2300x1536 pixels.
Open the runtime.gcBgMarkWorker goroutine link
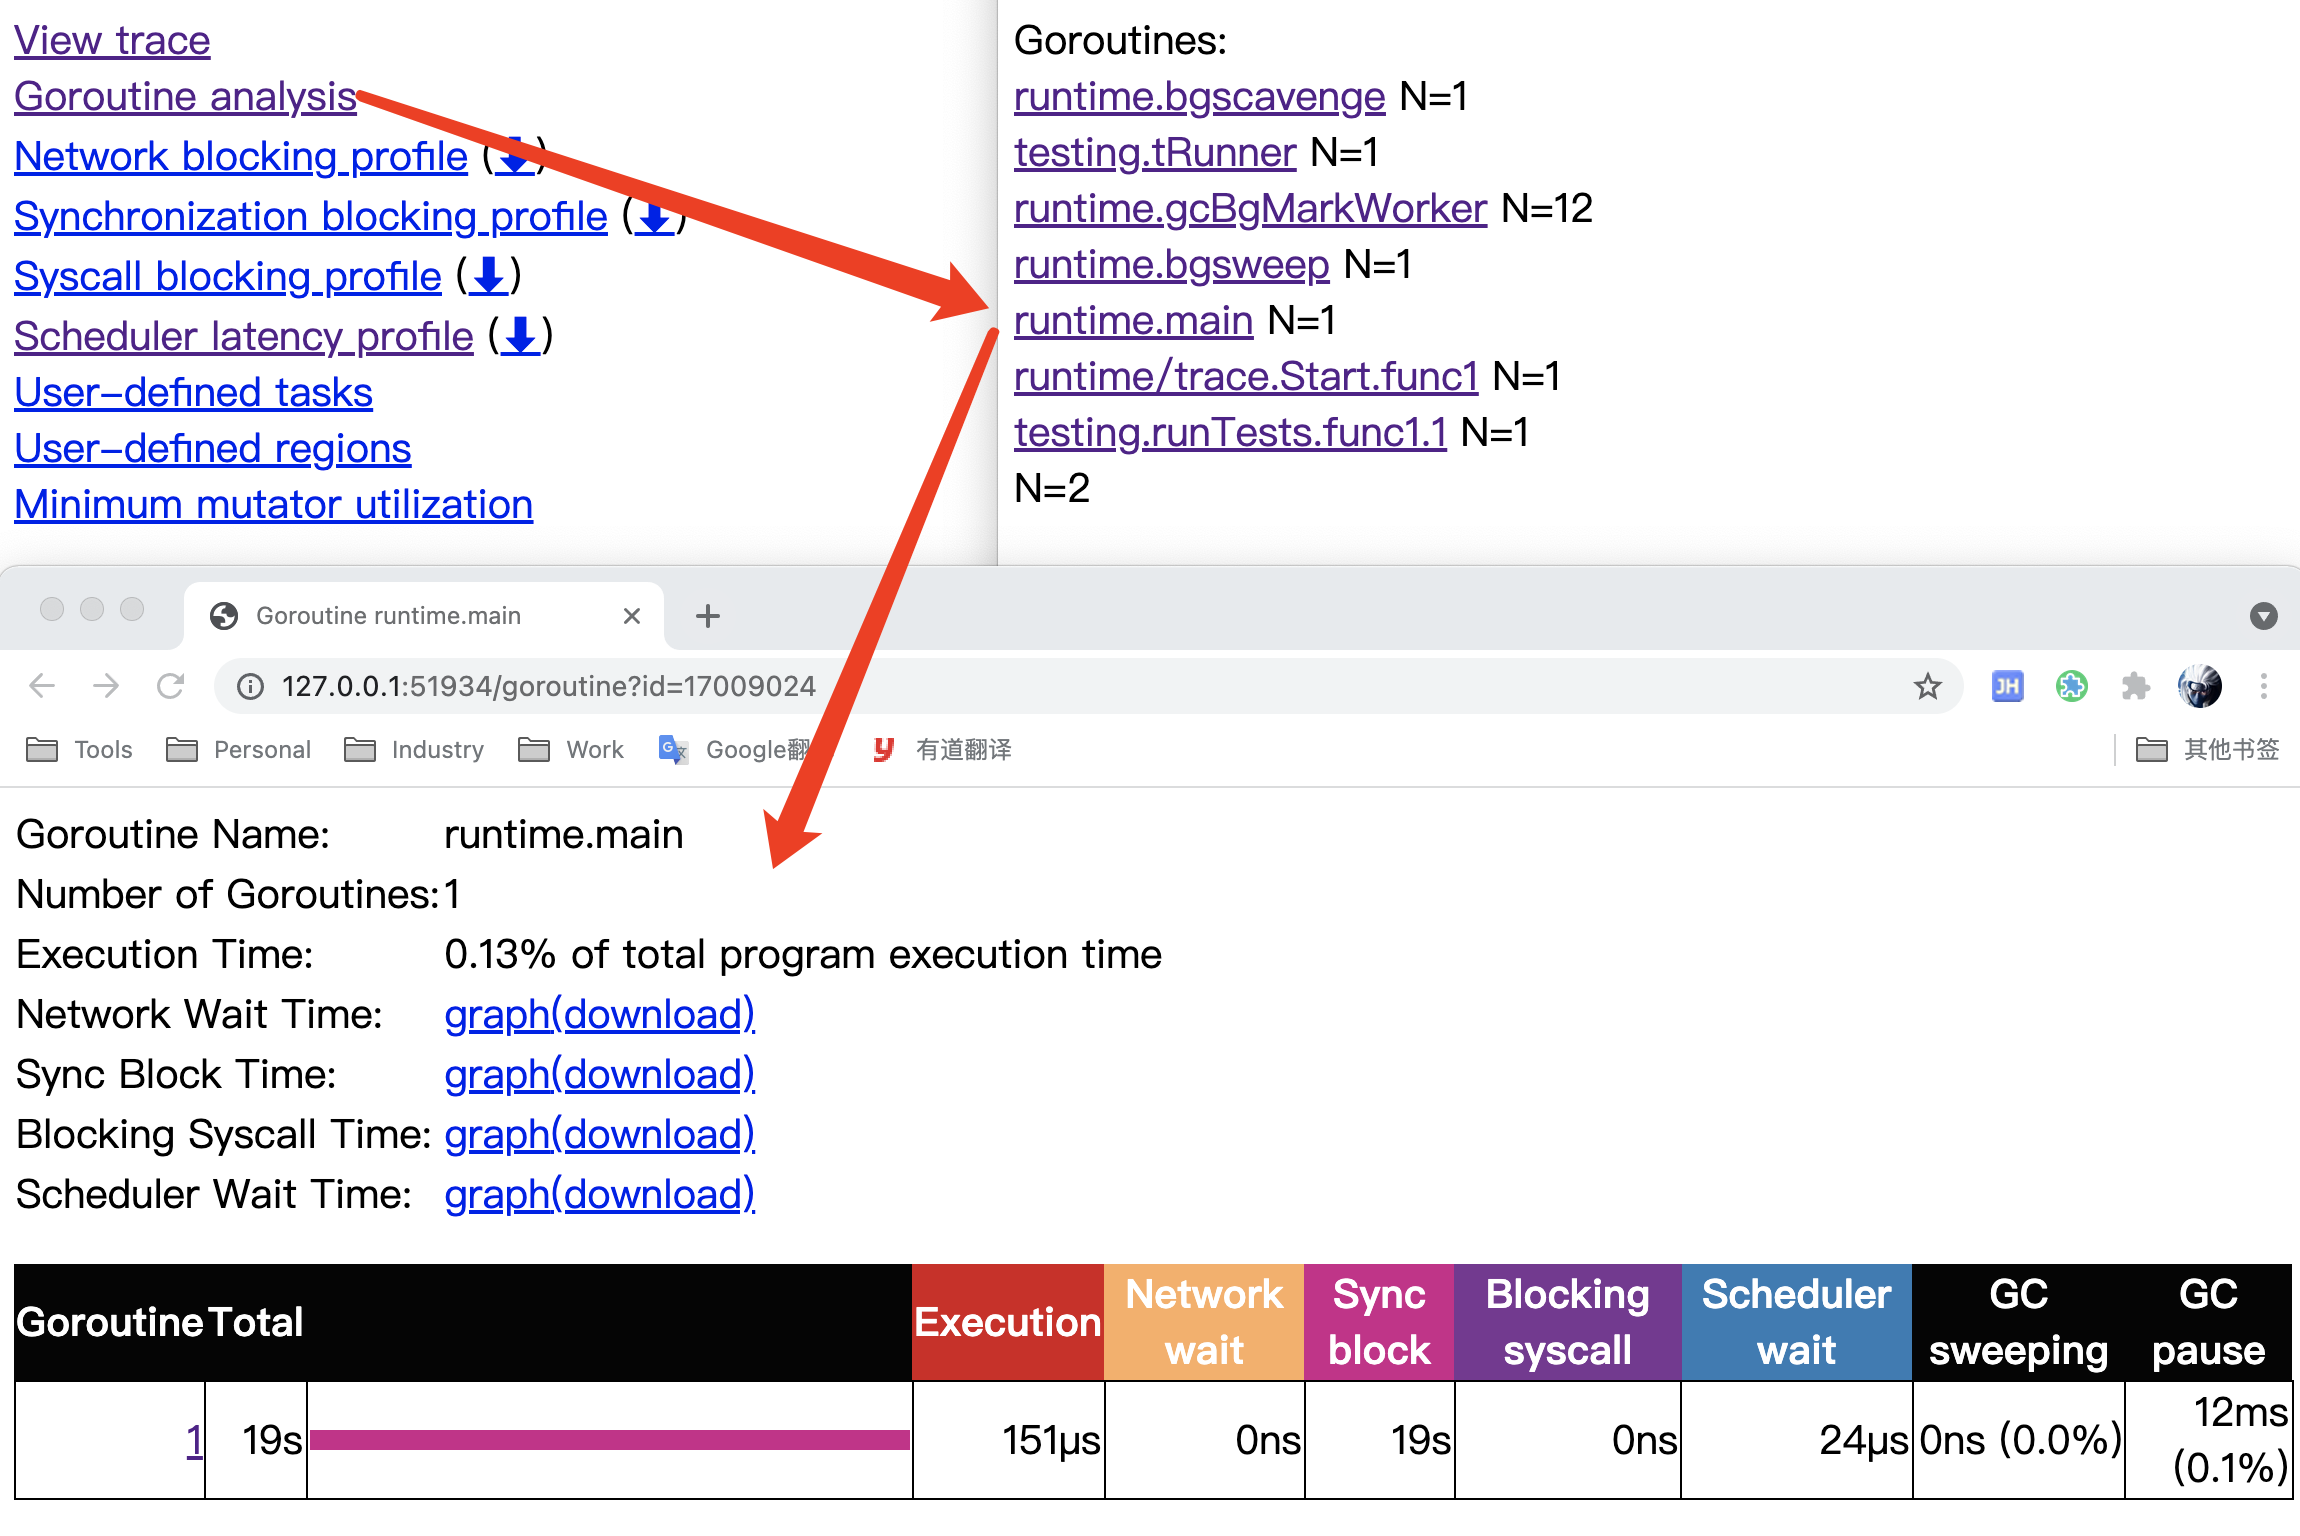(x=1250, y=208)
